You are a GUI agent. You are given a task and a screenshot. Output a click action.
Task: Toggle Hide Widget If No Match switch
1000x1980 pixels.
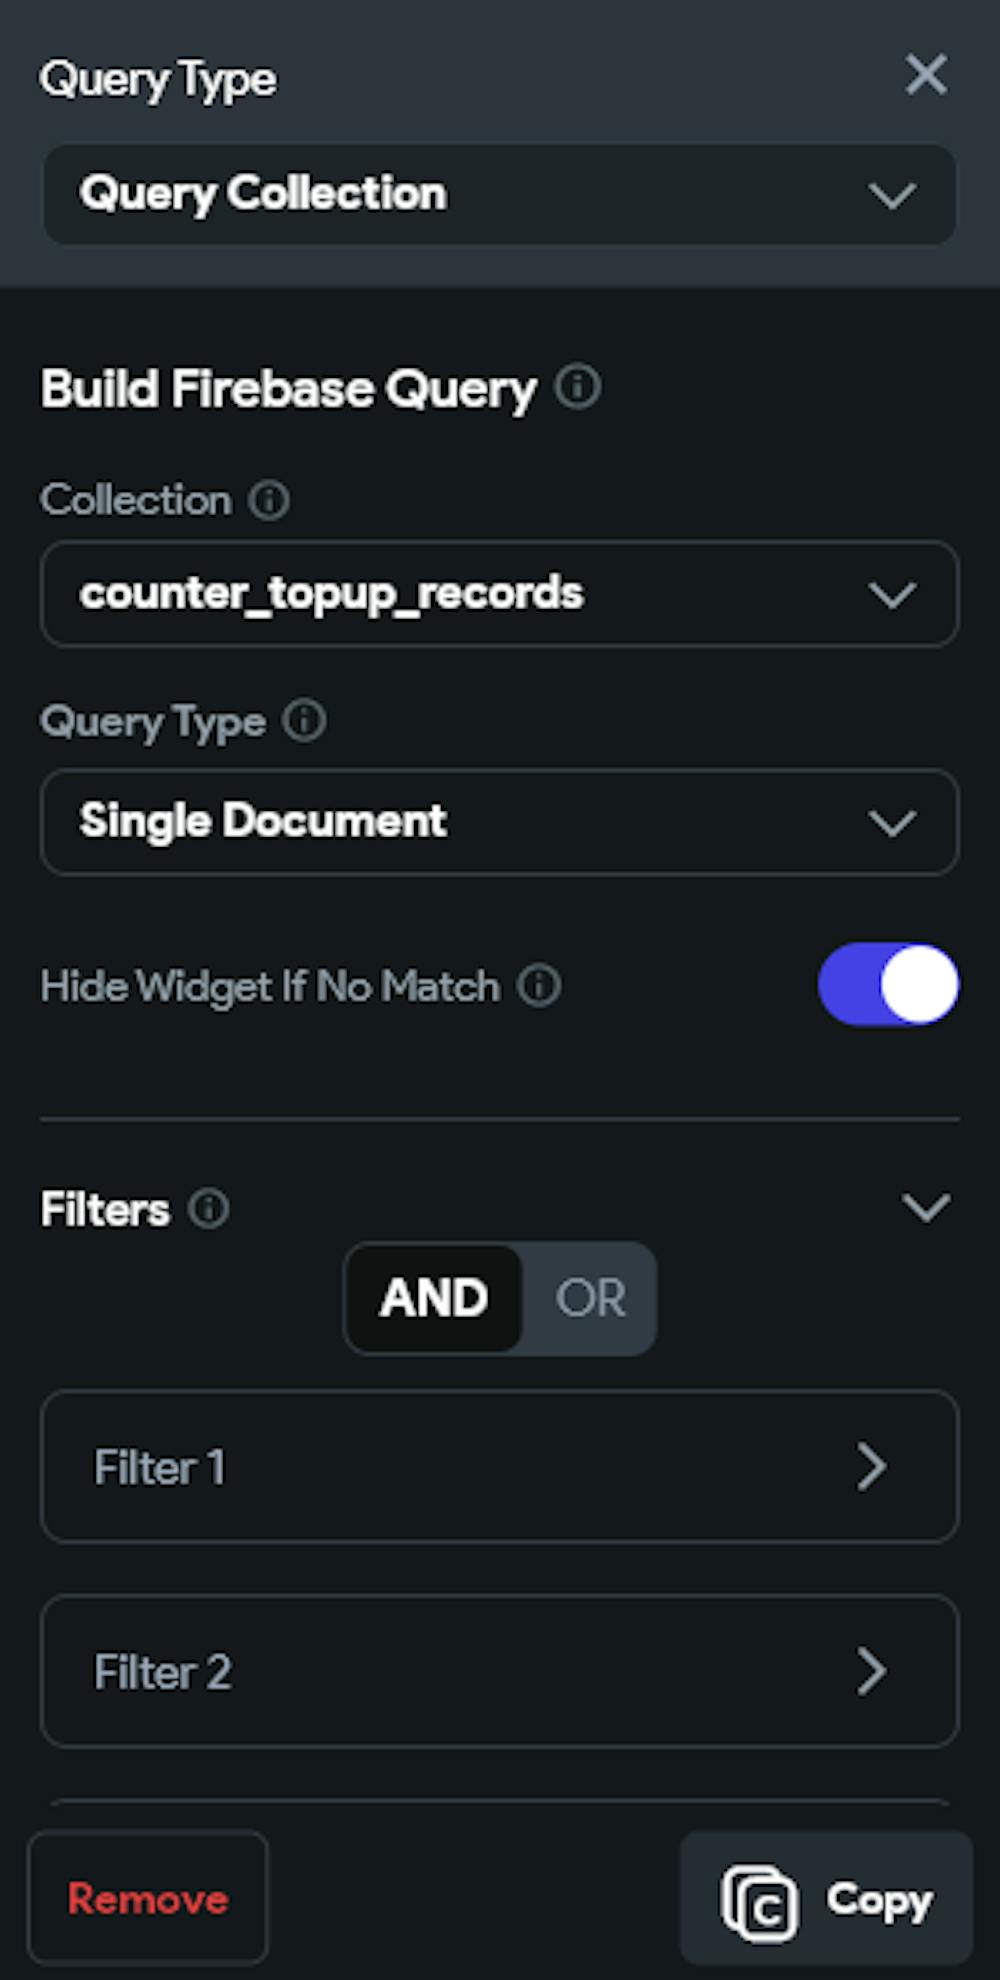click(x=888, y=985)
